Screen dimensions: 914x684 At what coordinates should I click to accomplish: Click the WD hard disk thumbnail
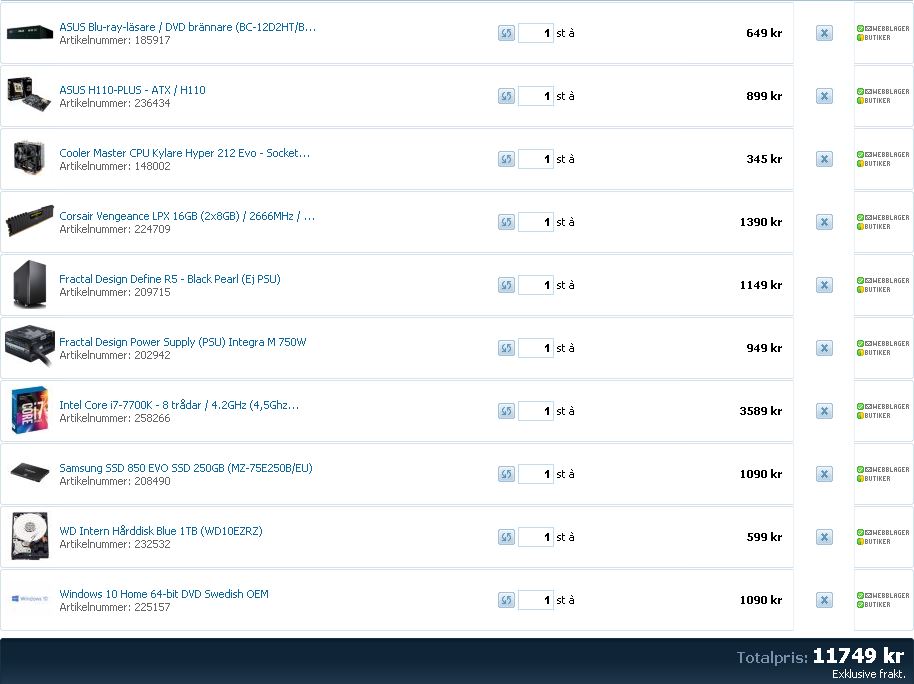click(30, 536)
